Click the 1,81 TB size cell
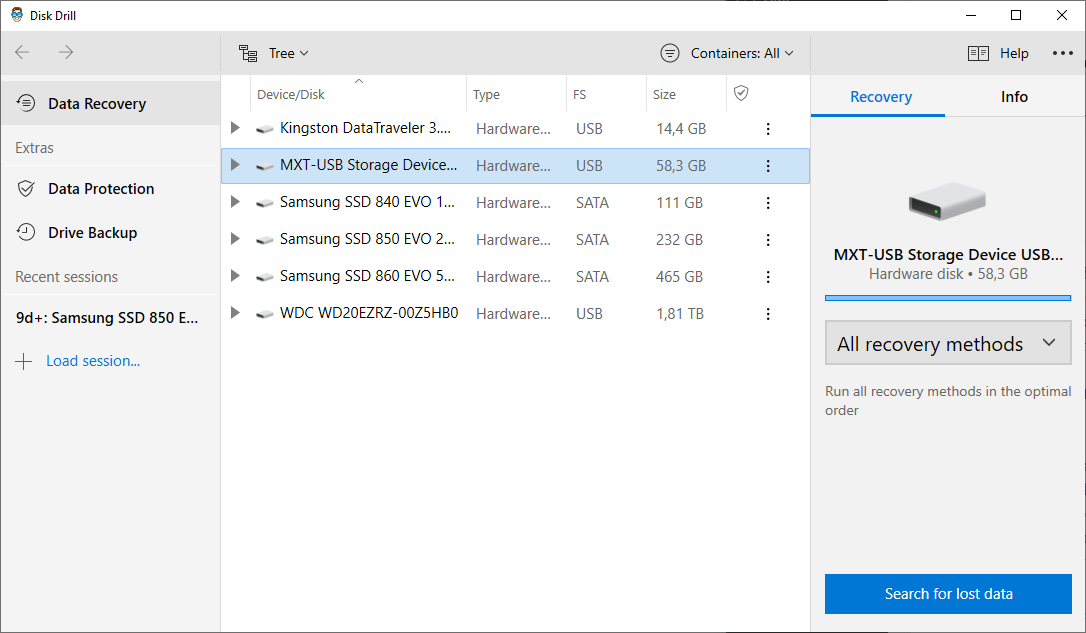This screenshot has height=633, width=1086. (679, 314)
